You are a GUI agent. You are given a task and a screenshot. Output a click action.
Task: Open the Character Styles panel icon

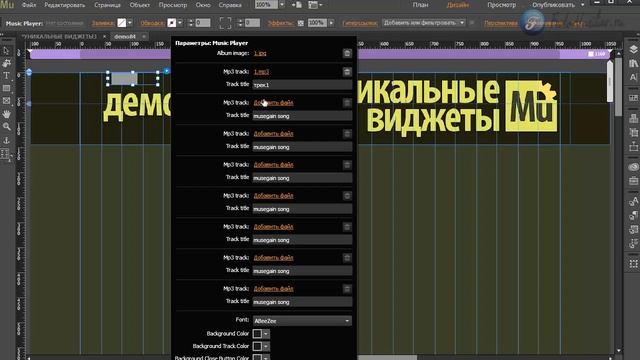point(633,201)
